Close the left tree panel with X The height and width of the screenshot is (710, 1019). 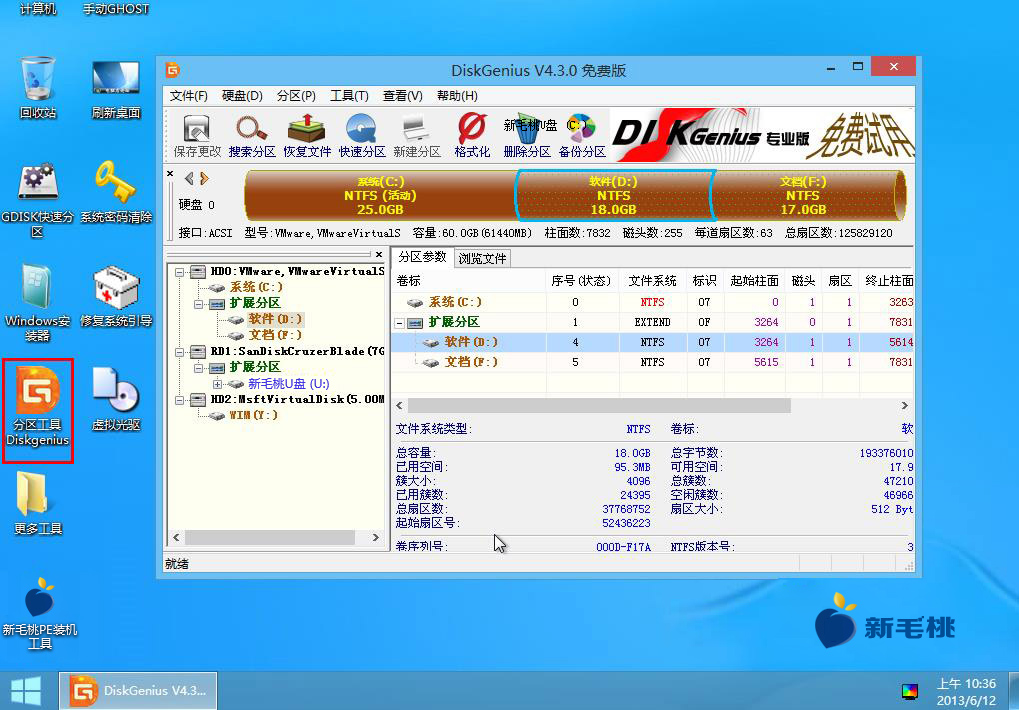point(379,255)
